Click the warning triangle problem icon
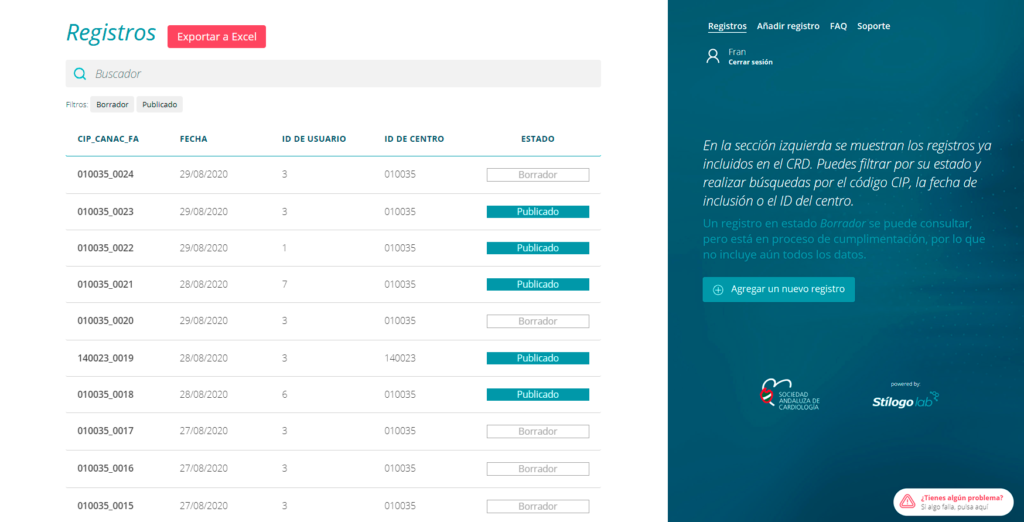This screenshot has width=1024, height=522. tap(907, 501)
